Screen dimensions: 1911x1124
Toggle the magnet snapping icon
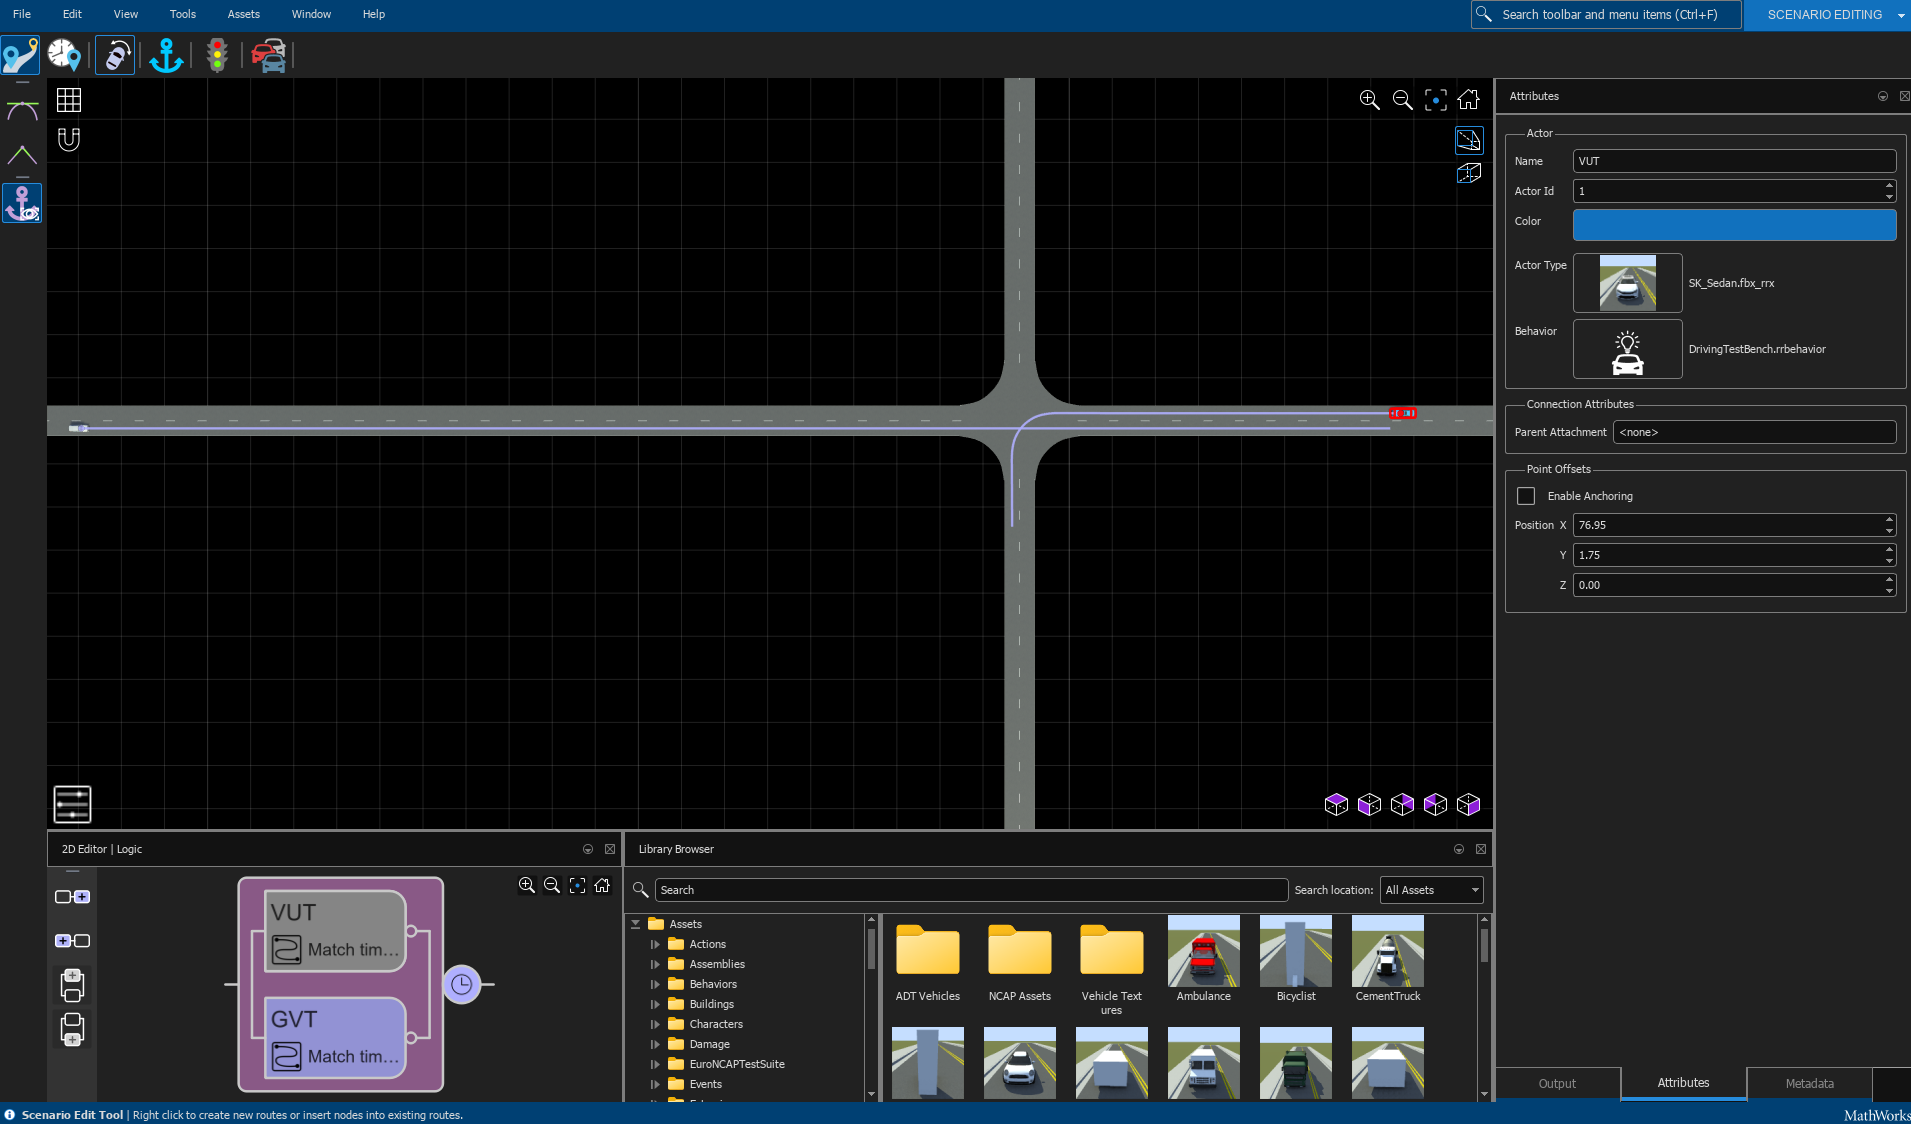coord(69,139)
